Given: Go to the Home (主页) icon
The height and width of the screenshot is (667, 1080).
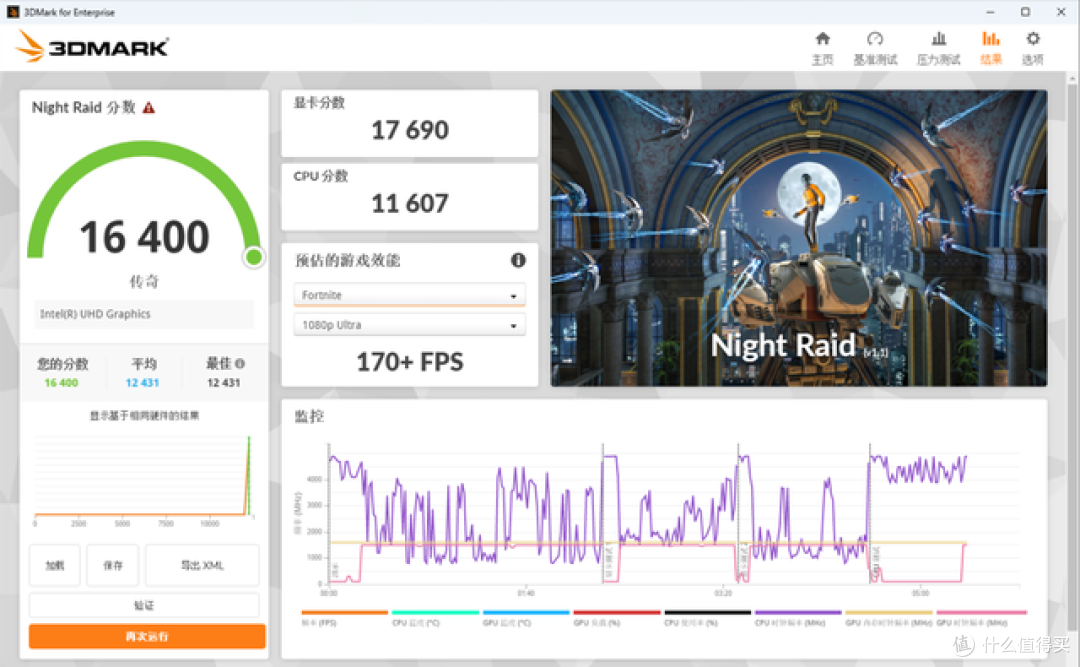Looking at the screenshot, I should (822, 39).
